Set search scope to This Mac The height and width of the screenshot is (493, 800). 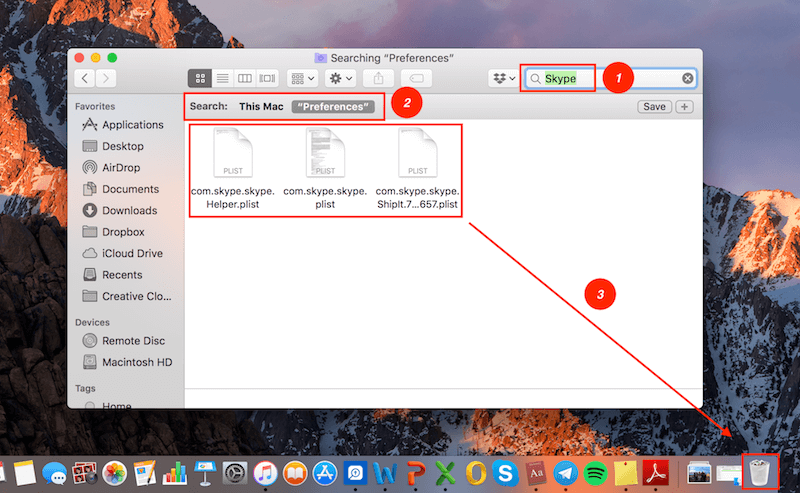261,106
